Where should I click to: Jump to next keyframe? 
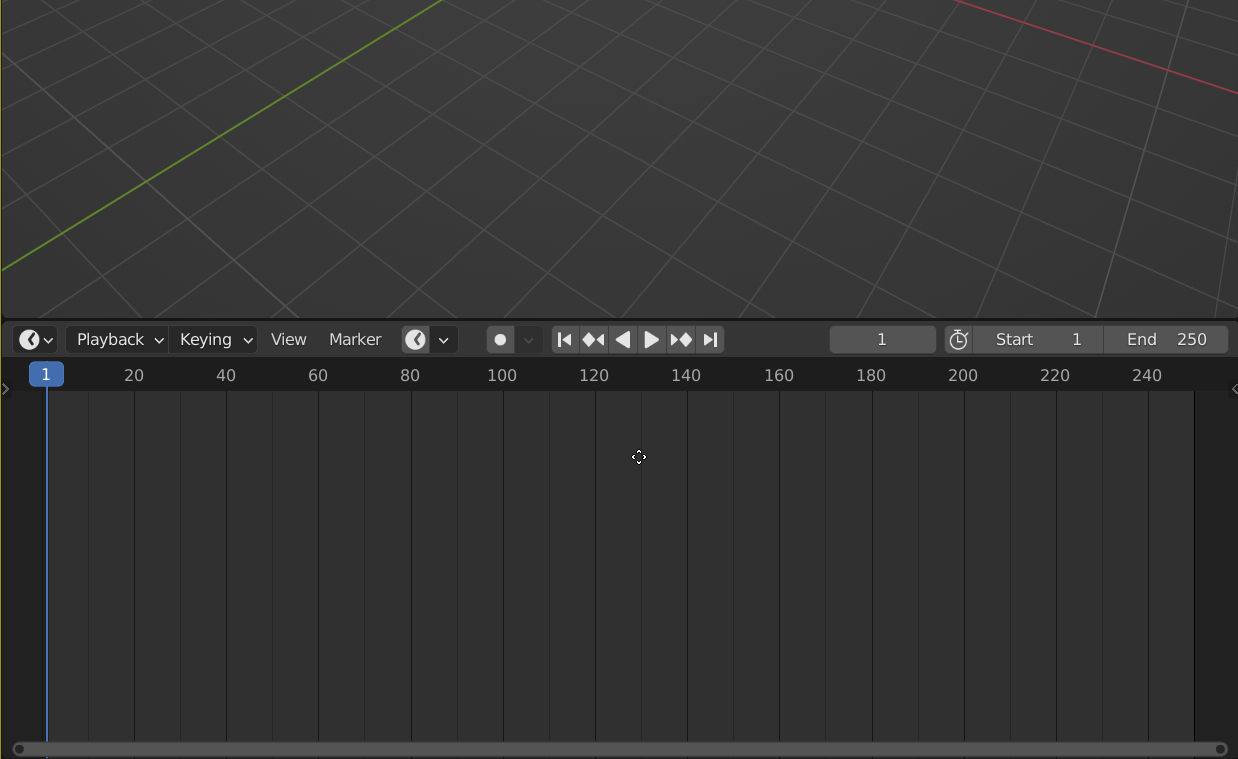[681, 340]
